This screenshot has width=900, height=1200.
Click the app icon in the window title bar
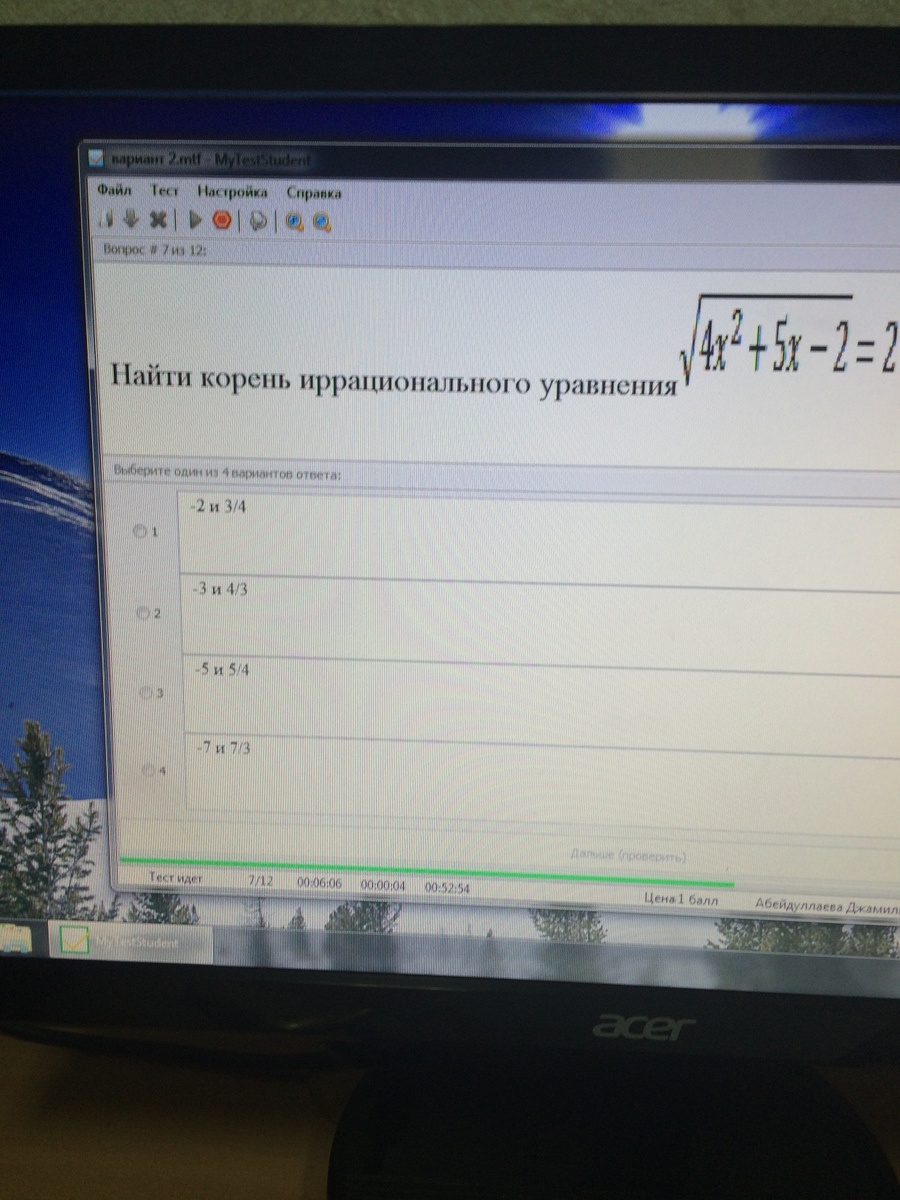tap(95, 157)
